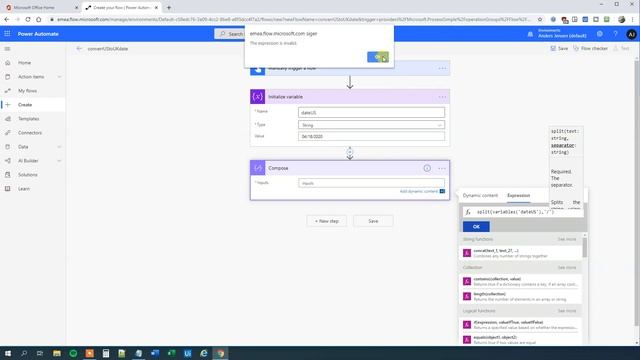The width and height of the screenshot is (640, 360).
Task: Open AI Builder in the sidebar
Action: [28, 161]
